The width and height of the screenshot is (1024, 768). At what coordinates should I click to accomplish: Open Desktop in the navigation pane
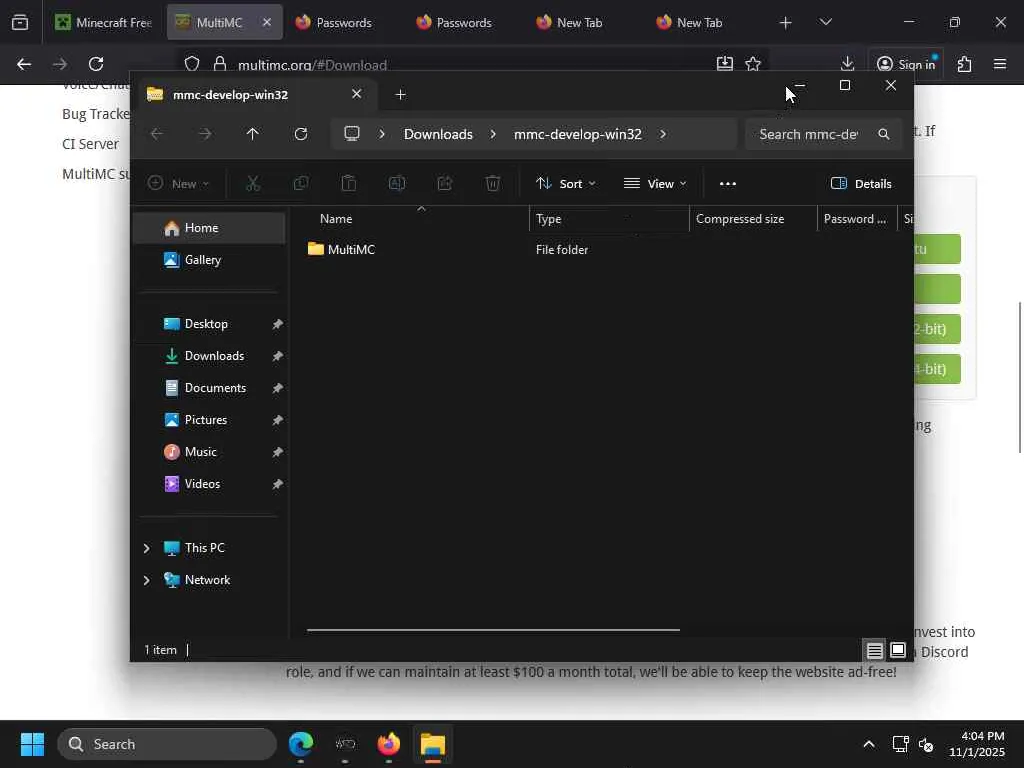(x=209, y=324)
